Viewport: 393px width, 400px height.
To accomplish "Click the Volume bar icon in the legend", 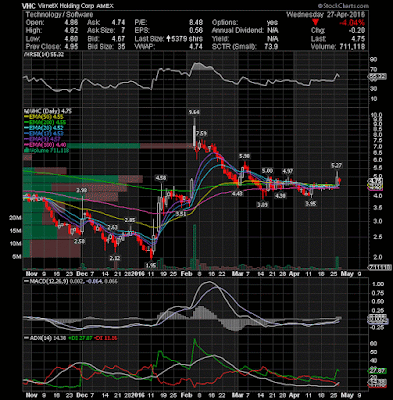I will pos(25,151).
